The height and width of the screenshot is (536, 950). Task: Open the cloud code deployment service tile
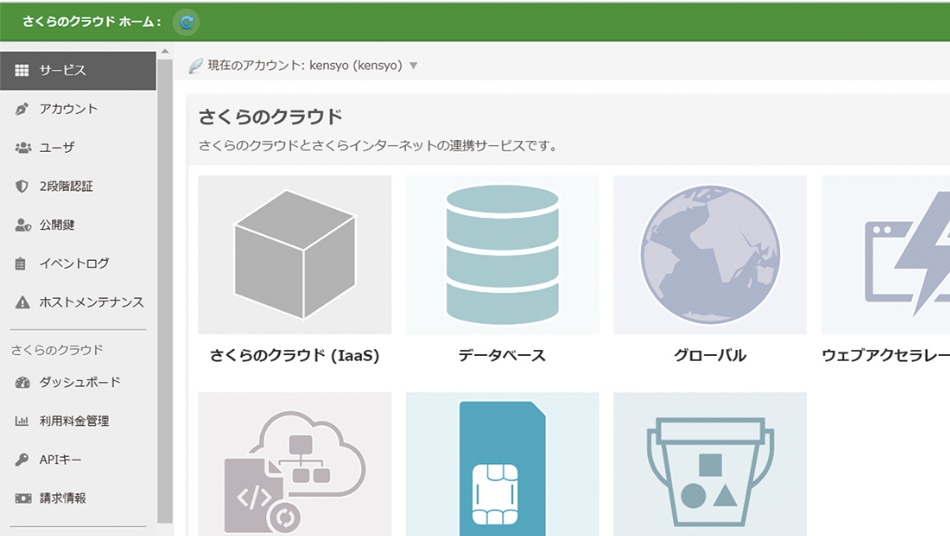point(294,464)
